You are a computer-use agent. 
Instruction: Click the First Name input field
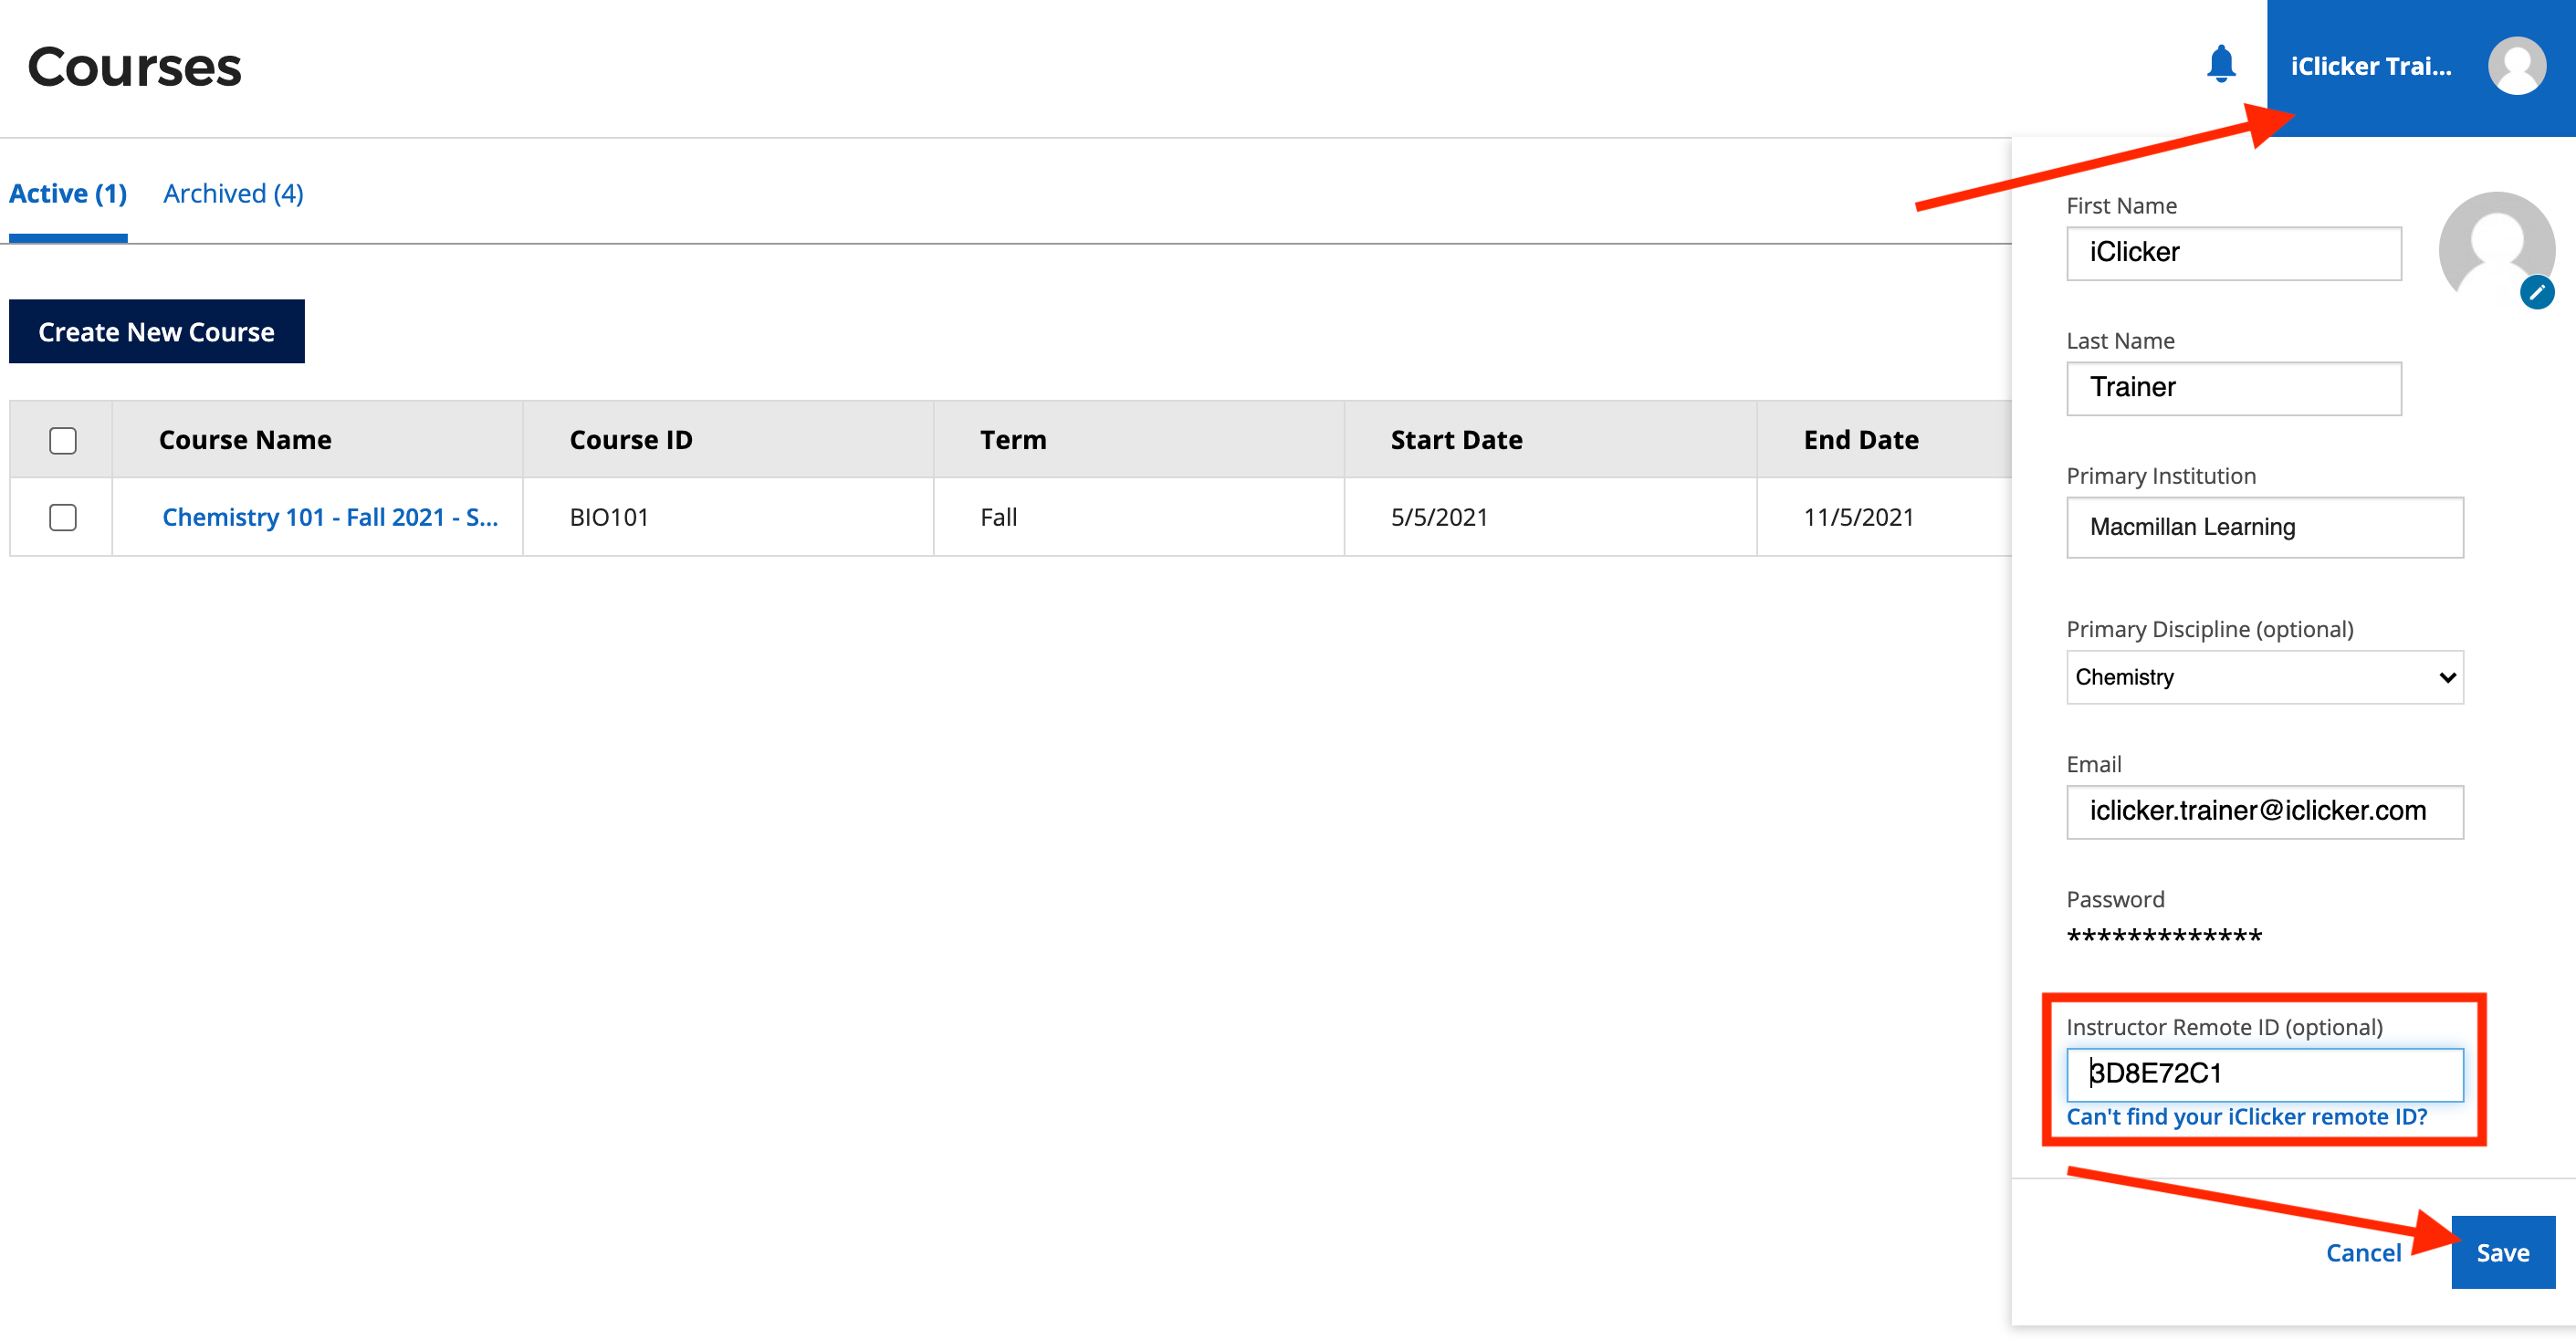point(2233,253)
